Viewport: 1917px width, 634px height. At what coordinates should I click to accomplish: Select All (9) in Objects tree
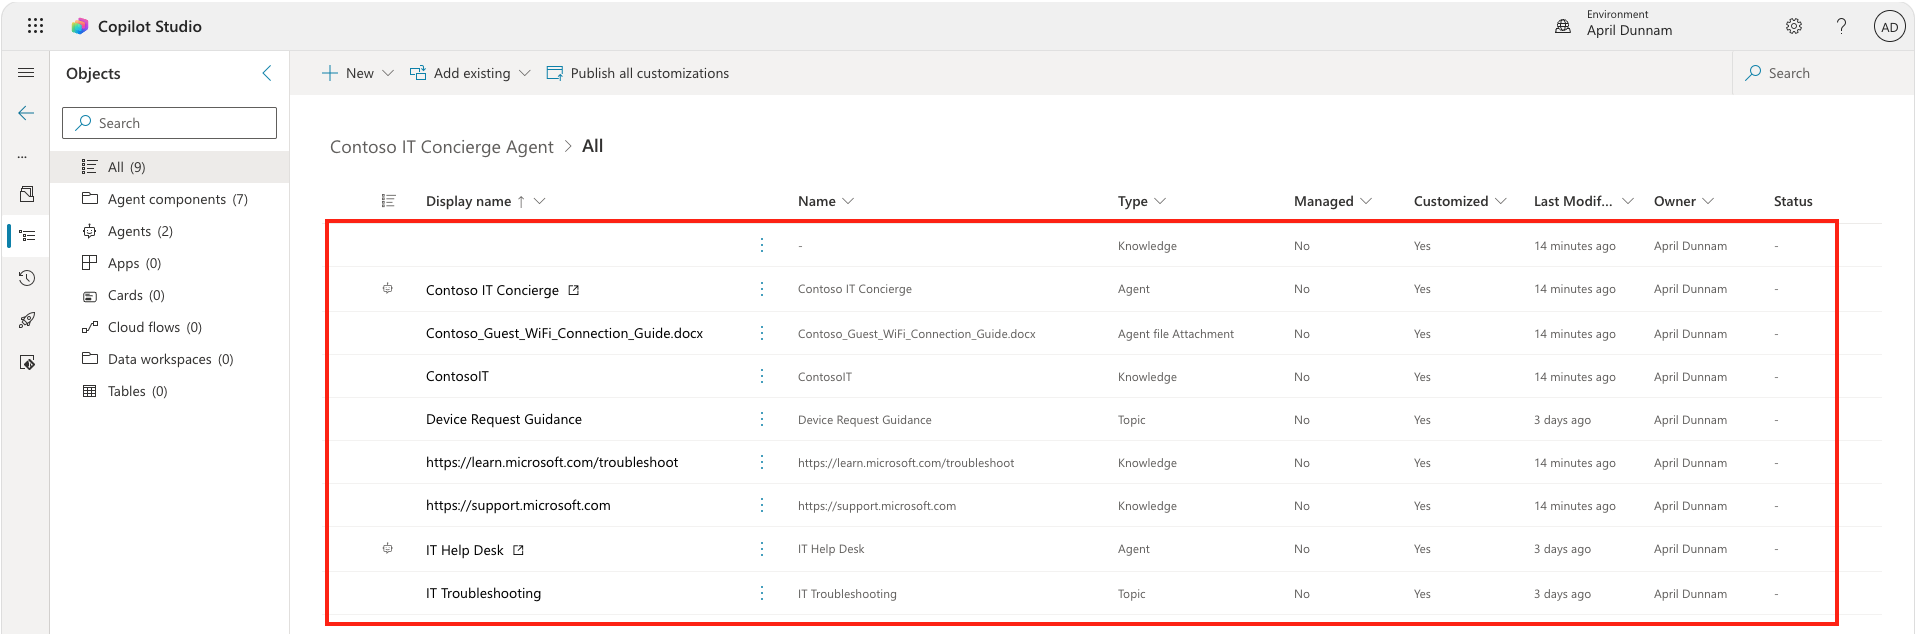(170, 167)
